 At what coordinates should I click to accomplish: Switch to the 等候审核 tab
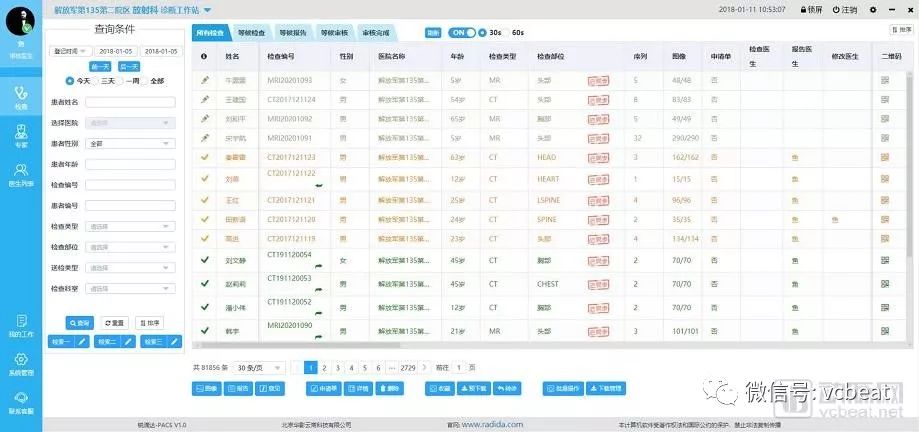pos(334,33)
